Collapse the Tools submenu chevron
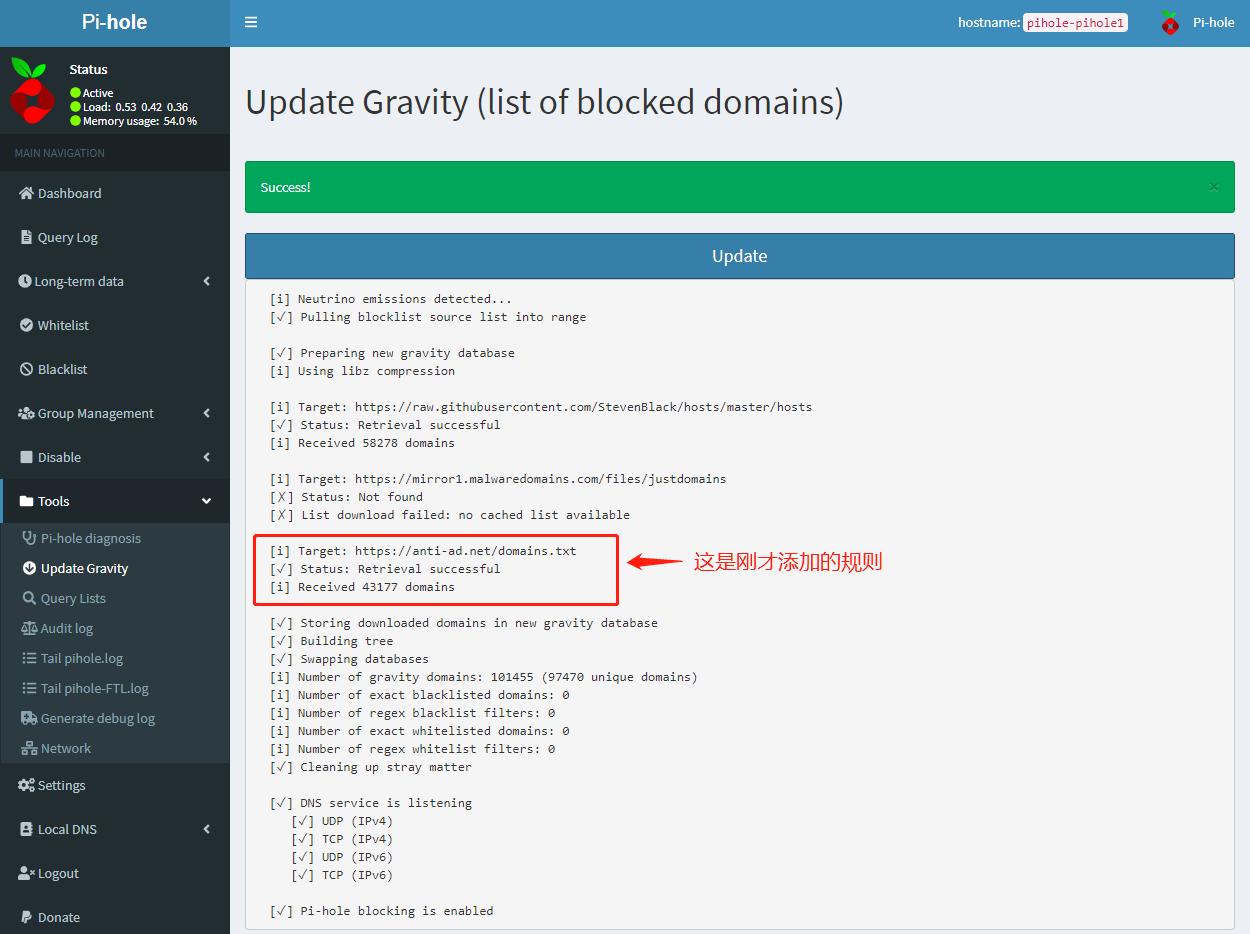This screenshot has height=934, width=1250. tap(207, 501)
